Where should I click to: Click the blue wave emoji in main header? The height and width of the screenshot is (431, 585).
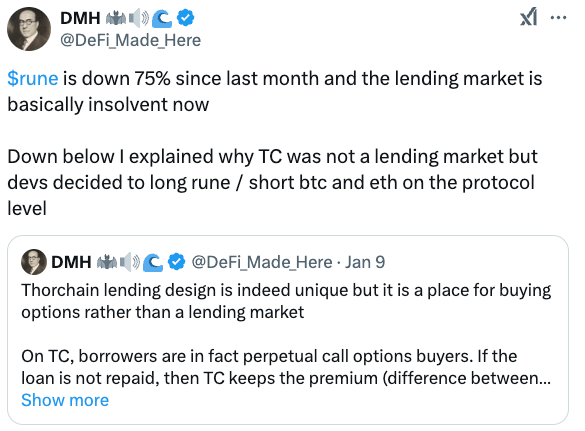tap(162, 19)
